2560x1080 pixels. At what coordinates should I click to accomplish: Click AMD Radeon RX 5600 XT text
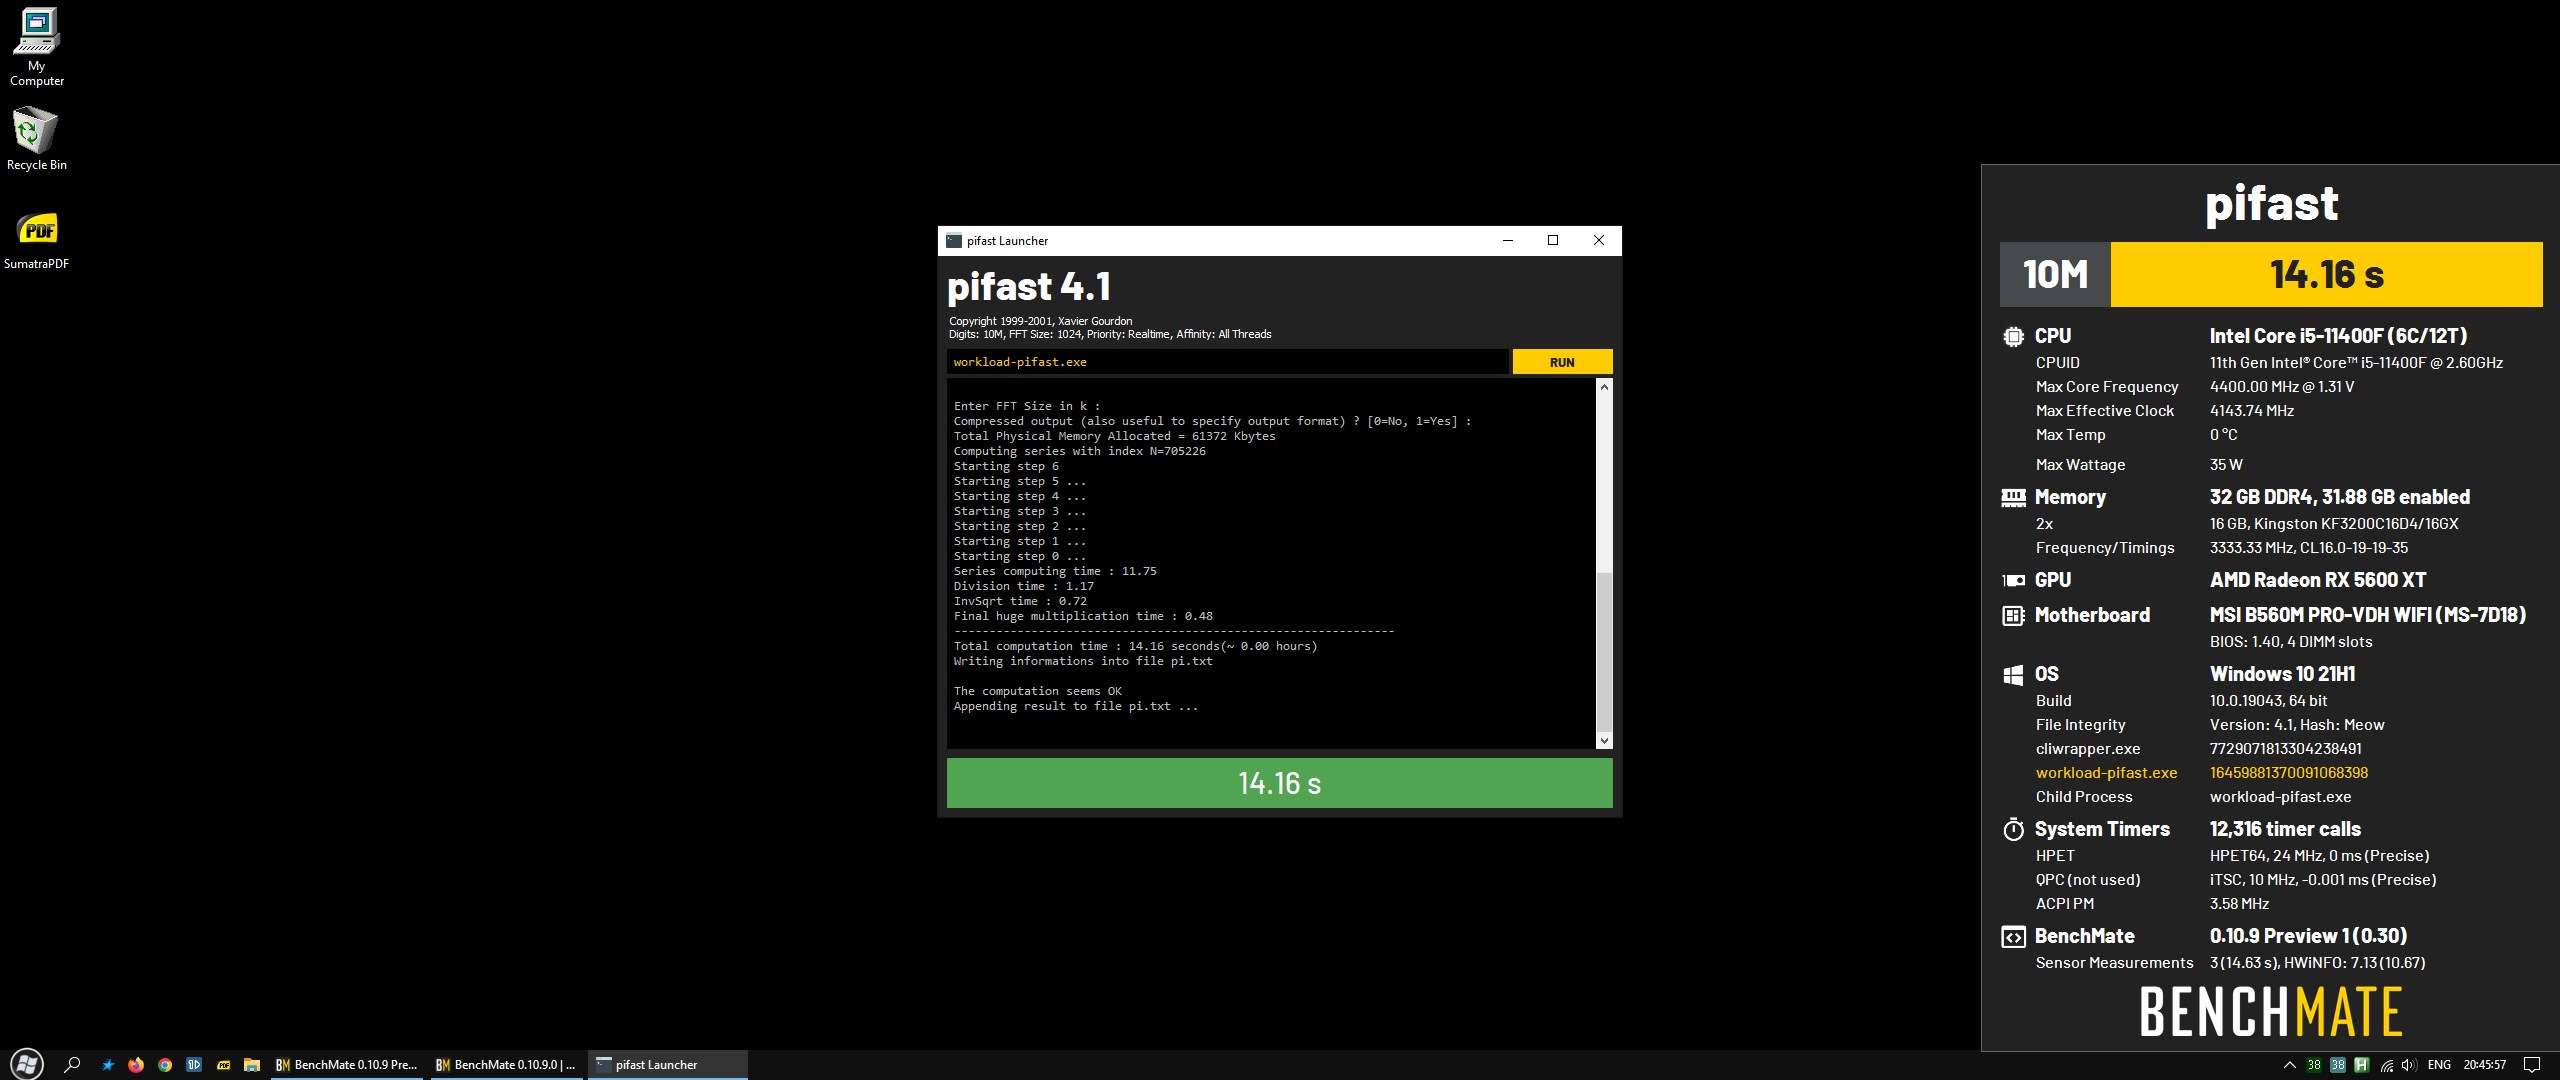coord(2318,580)
